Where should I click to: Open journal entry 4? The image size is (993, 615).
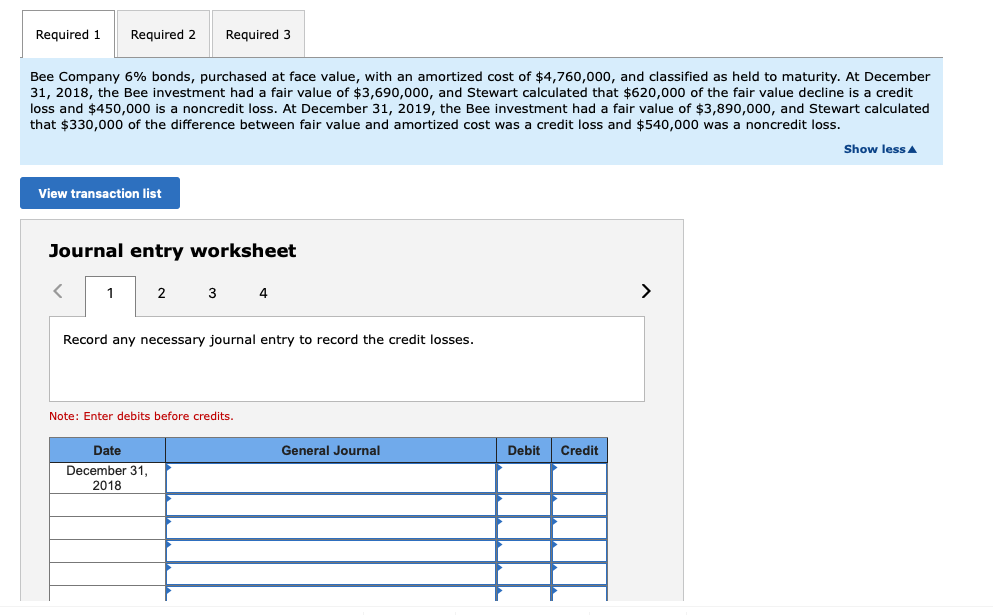263,293
